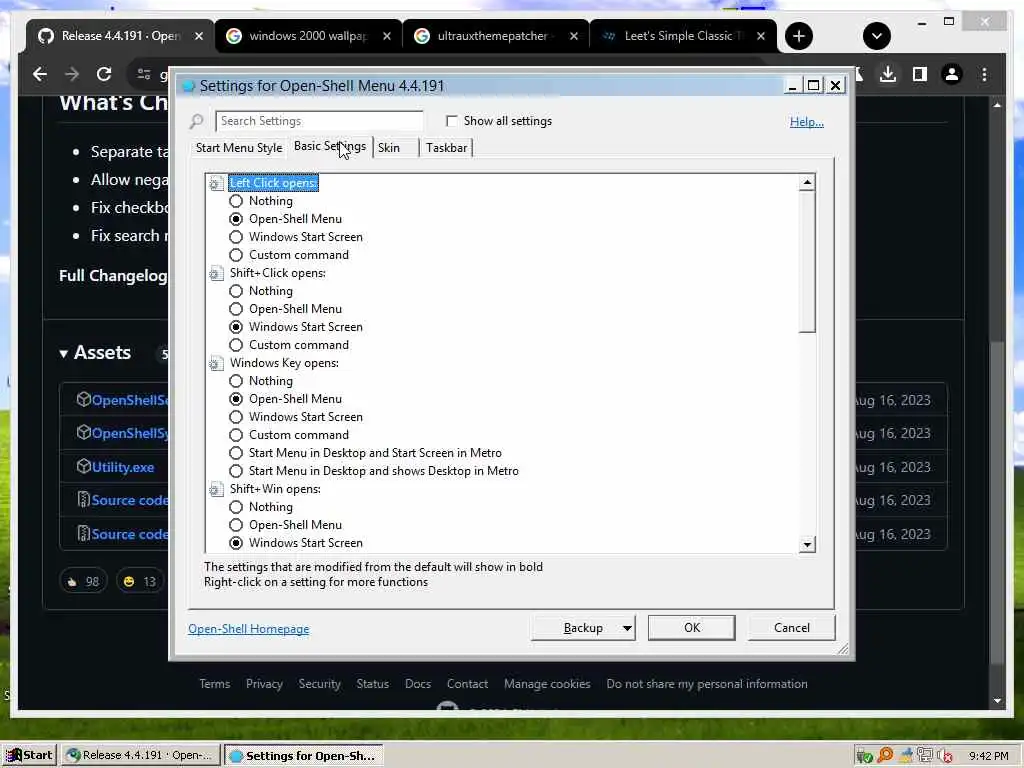Click the Docs link in GitHub footer
1024x768 pixels.
[418, 684]
